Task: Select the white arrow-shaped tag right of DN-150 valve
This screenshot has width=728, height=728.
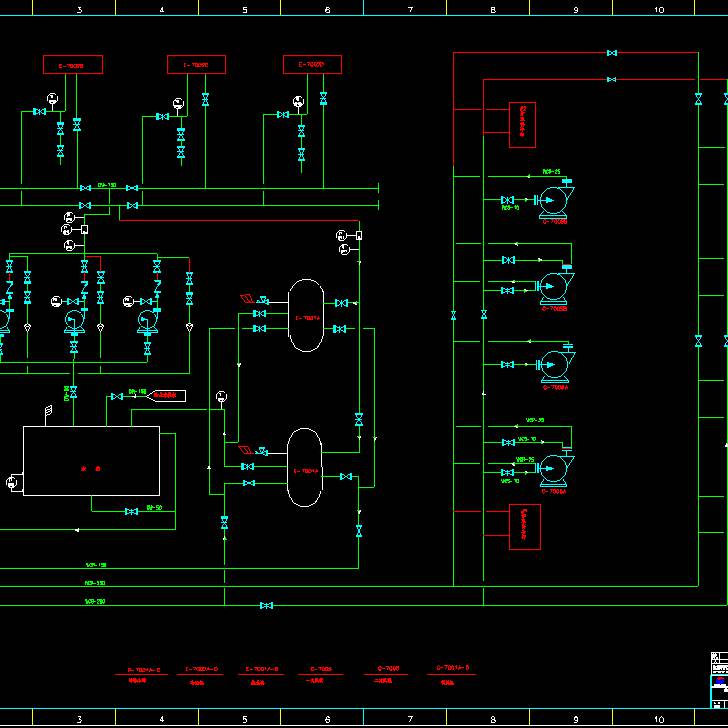Action: (x=166, y=396)
